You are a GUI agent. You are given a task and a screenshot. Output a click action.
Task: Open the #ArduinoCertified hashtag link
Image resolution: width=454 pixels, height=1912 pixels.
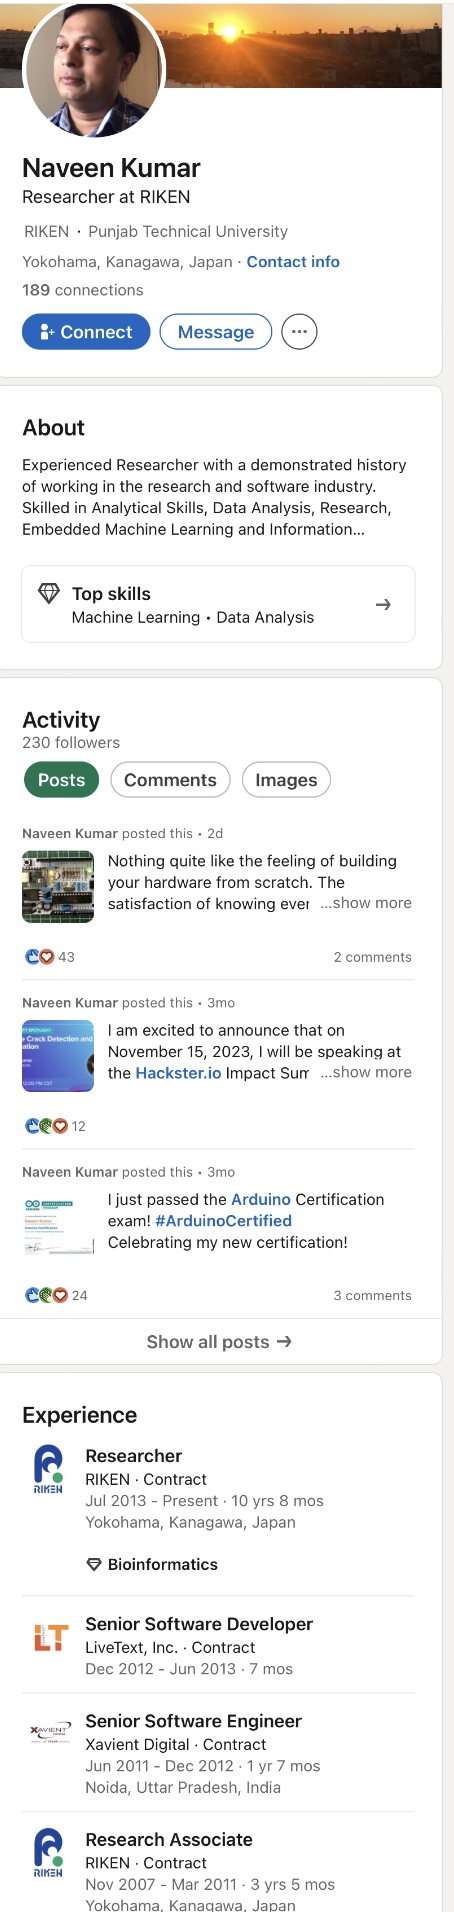point(224,1221)
